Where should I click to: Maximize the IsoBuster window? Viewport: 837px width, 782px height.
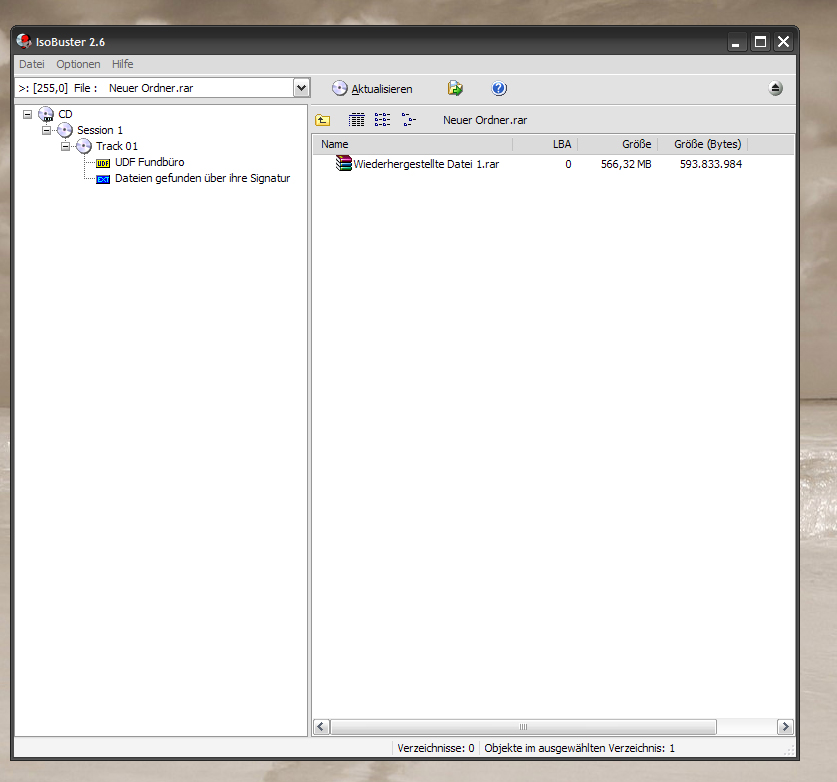point(760,42)
